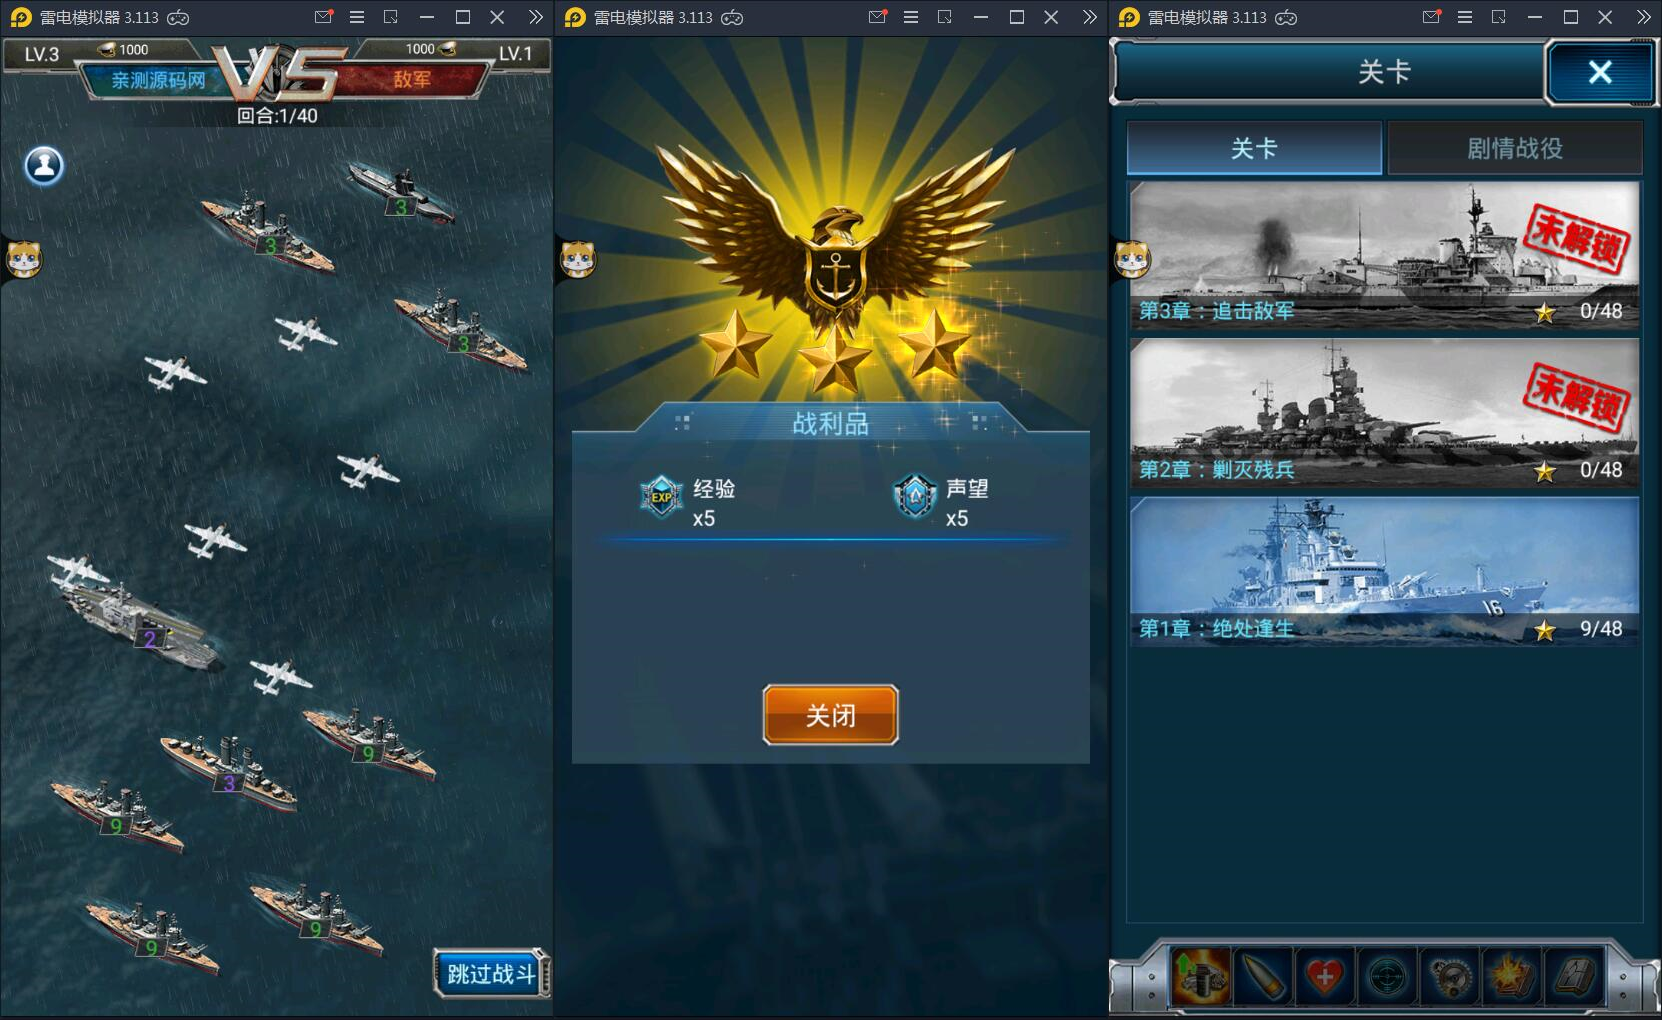Switch to the 剧情战役 tab
Image resolution: width=1662 pixels, height=1020 pixels.
pos(1514,149)
